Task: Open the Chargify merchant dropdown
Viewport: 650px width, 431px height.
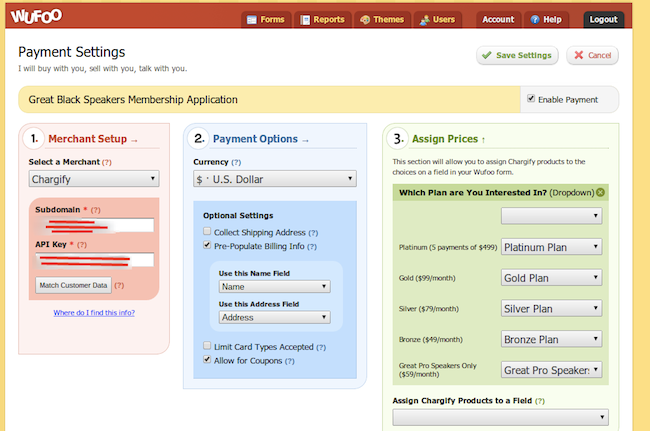Action: (x=94, y=179)
